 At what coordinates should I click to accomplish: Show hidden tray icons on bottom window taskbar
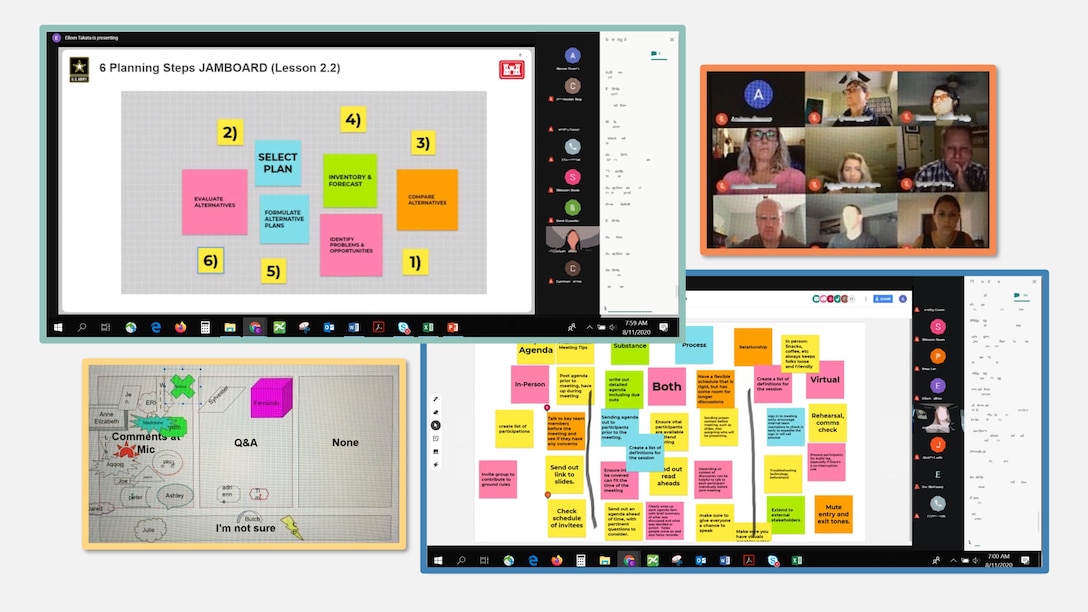click(x=953, y=560)
